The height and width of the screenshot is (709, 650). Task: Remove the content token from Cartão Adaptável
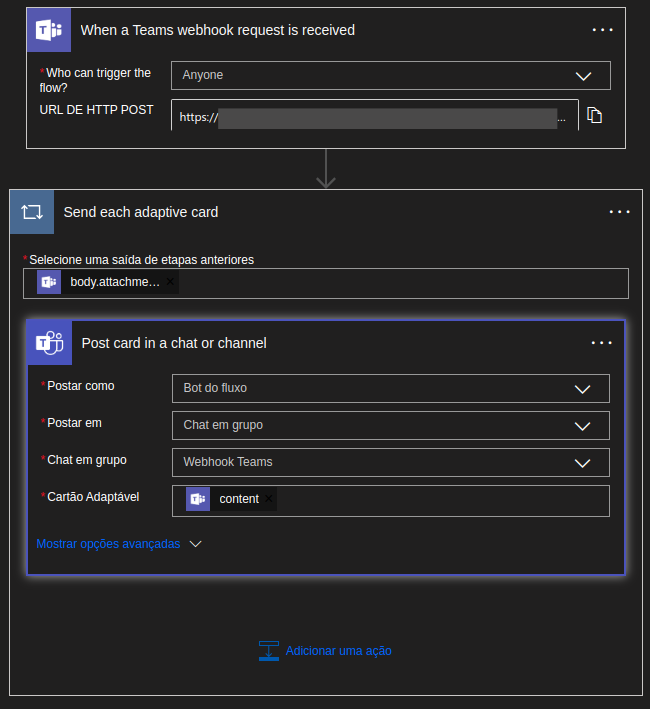pyautogui.click(x=268, y=499)
